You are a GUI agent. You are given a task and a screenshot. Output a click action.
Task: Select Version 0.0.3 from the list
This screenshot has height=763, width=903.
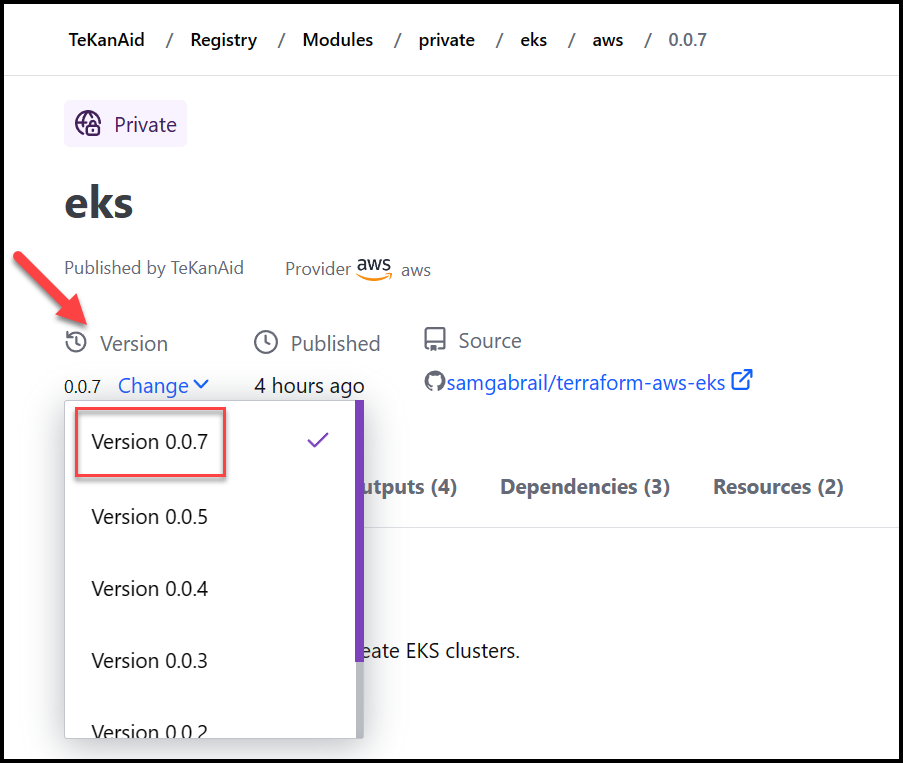(x=149, y=661)
